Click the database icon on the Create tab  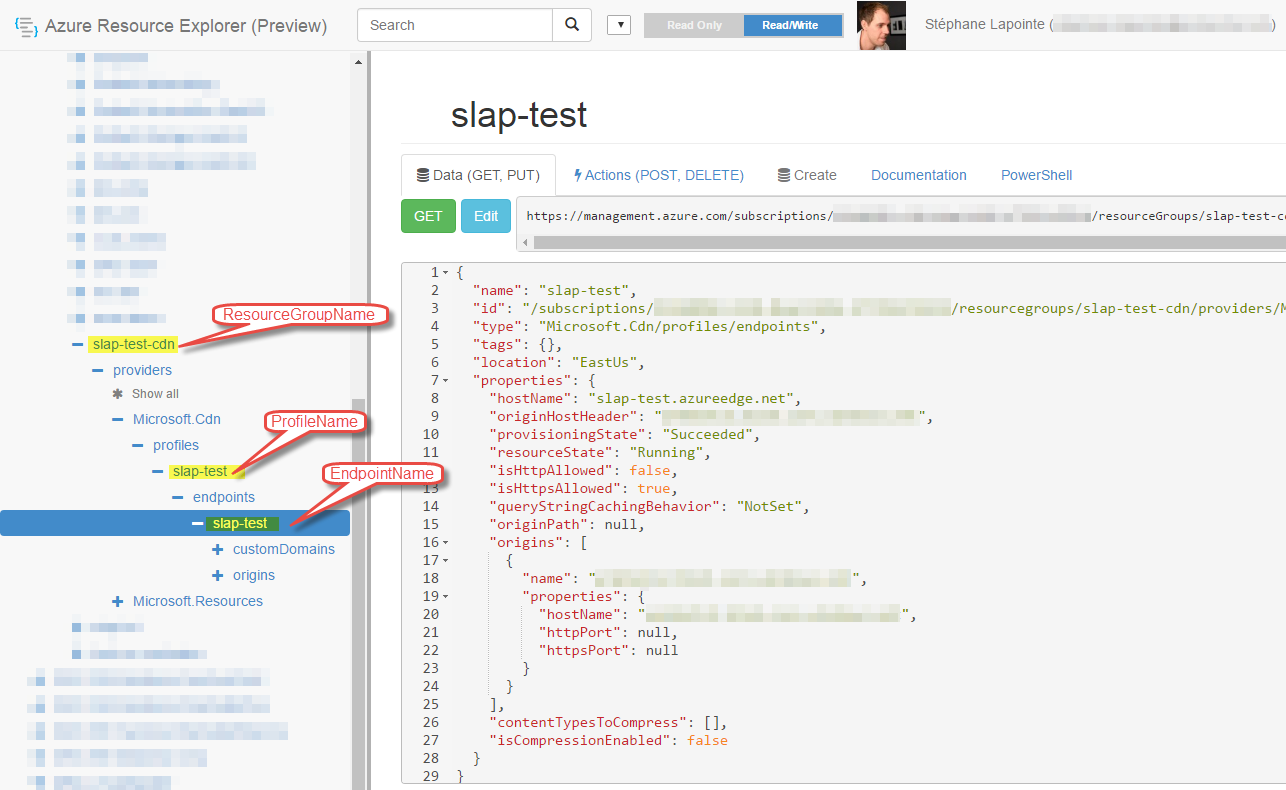coord(783,175)
